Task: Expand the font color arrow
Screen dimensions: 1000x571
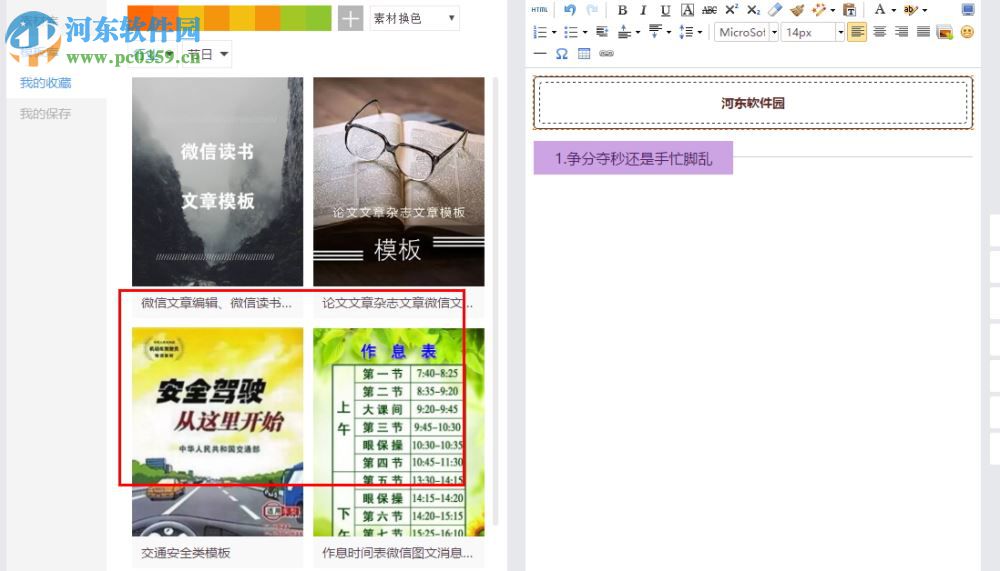Action: click(893, 10)
